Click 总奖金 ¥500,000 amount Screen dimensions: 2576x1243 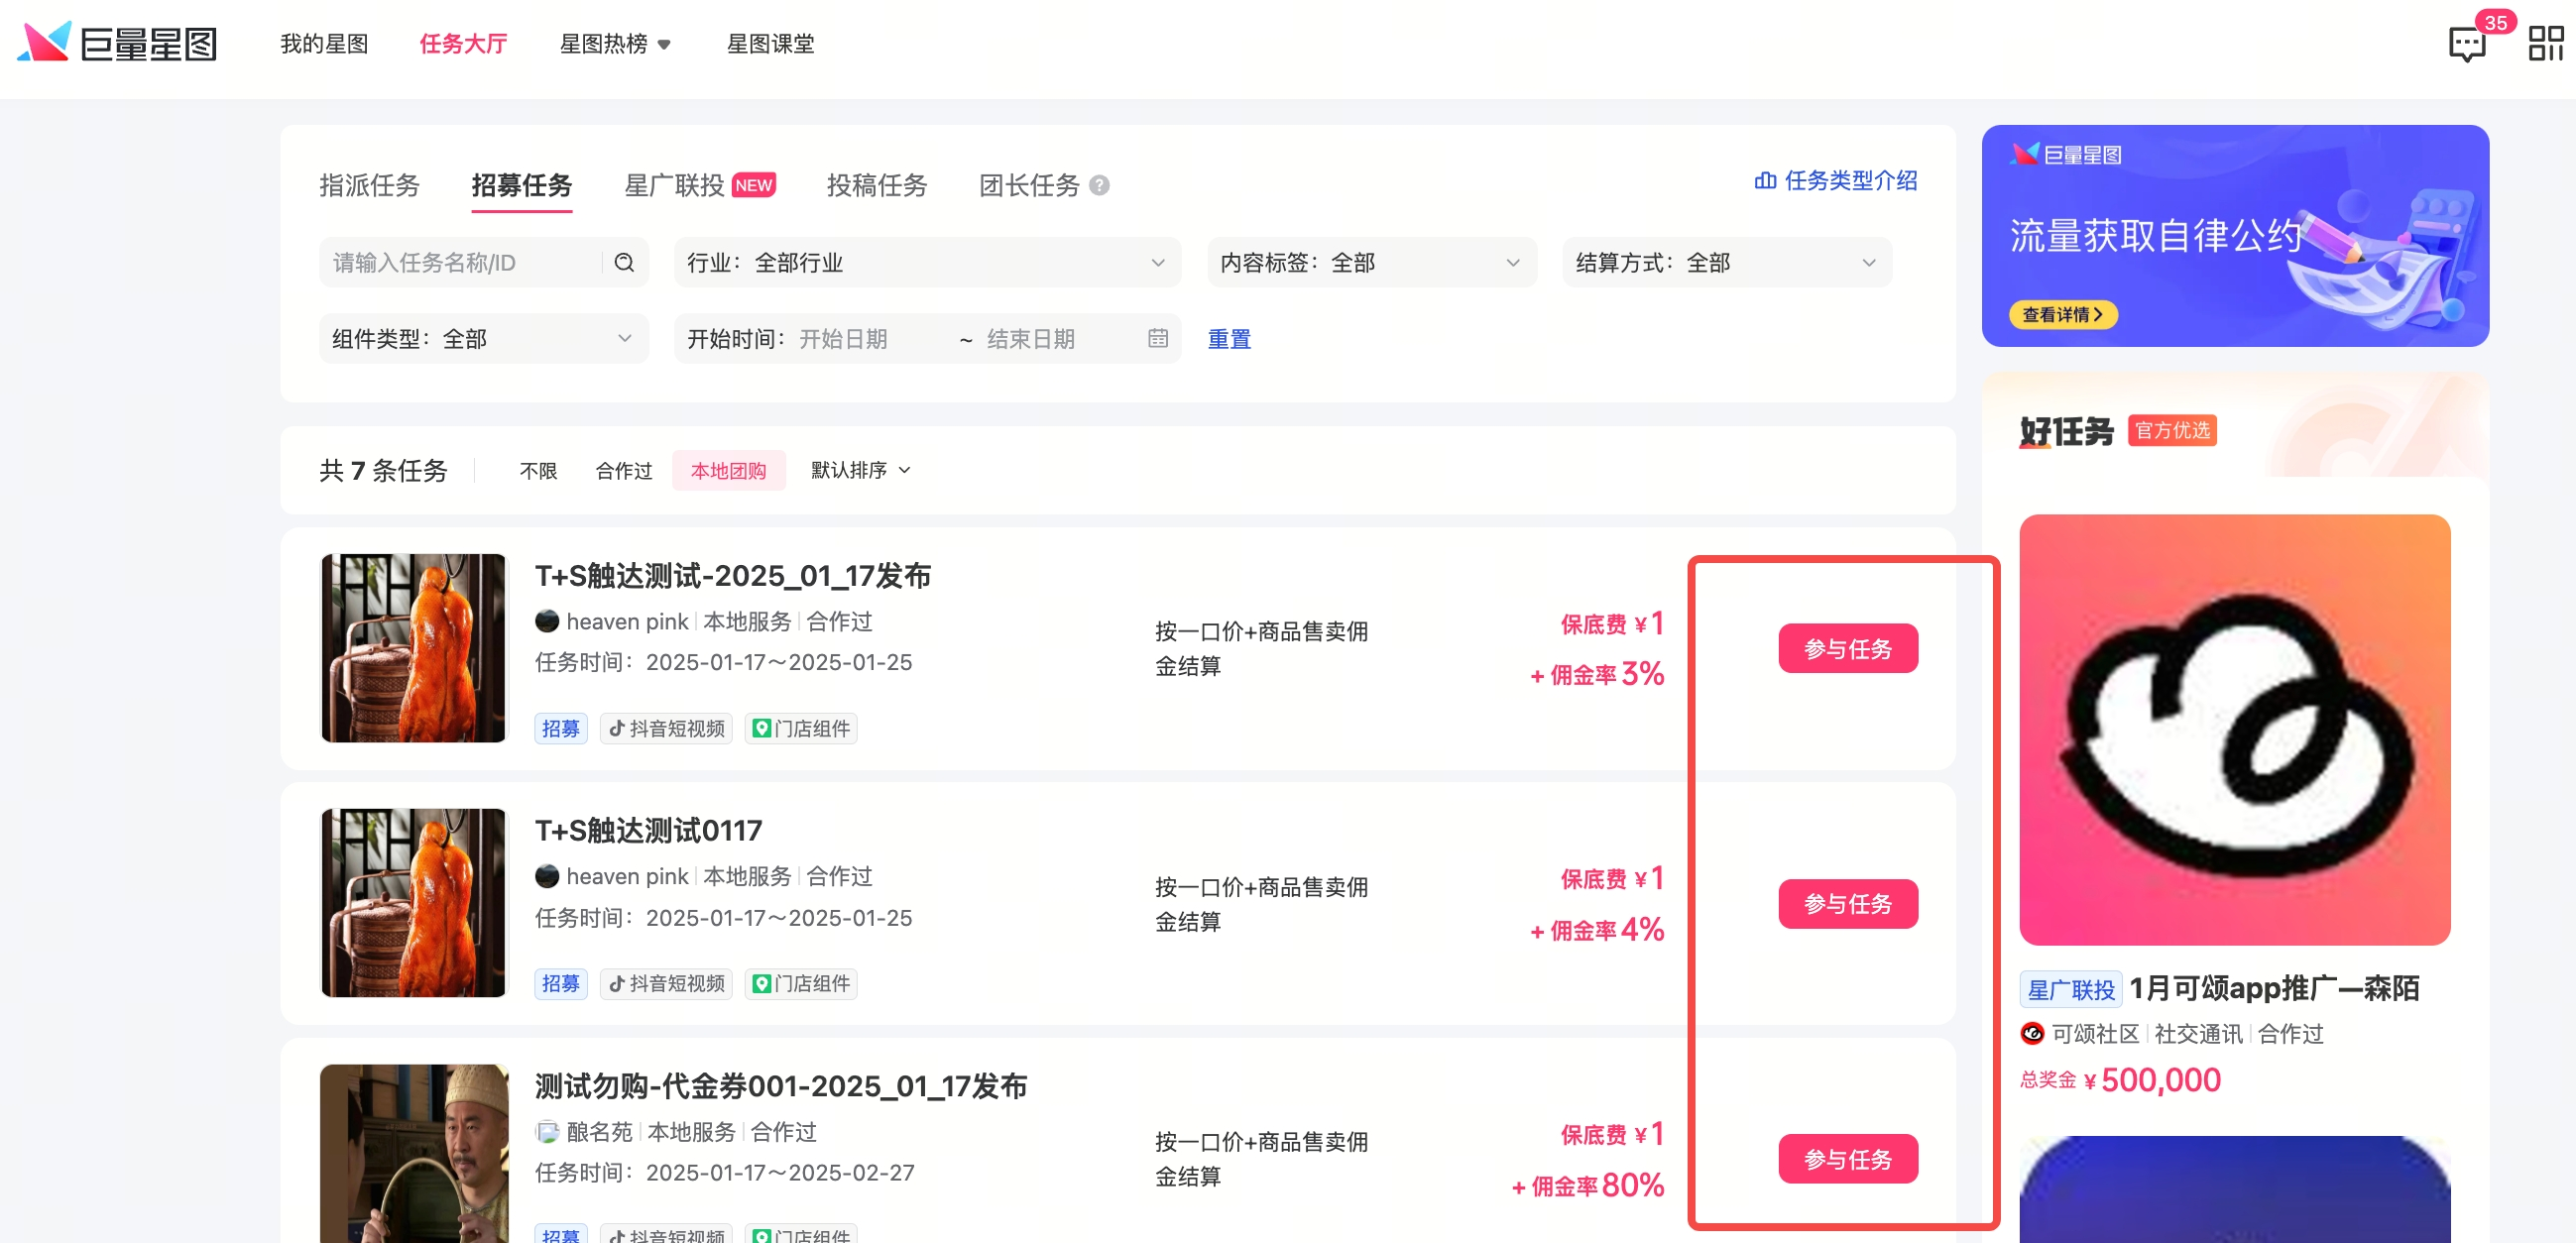(2120, 1079)
